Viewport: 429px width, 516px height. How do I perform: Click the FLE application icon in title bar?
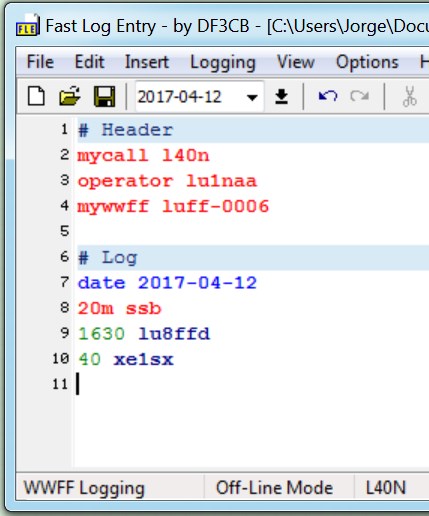[x=28, y=25]
